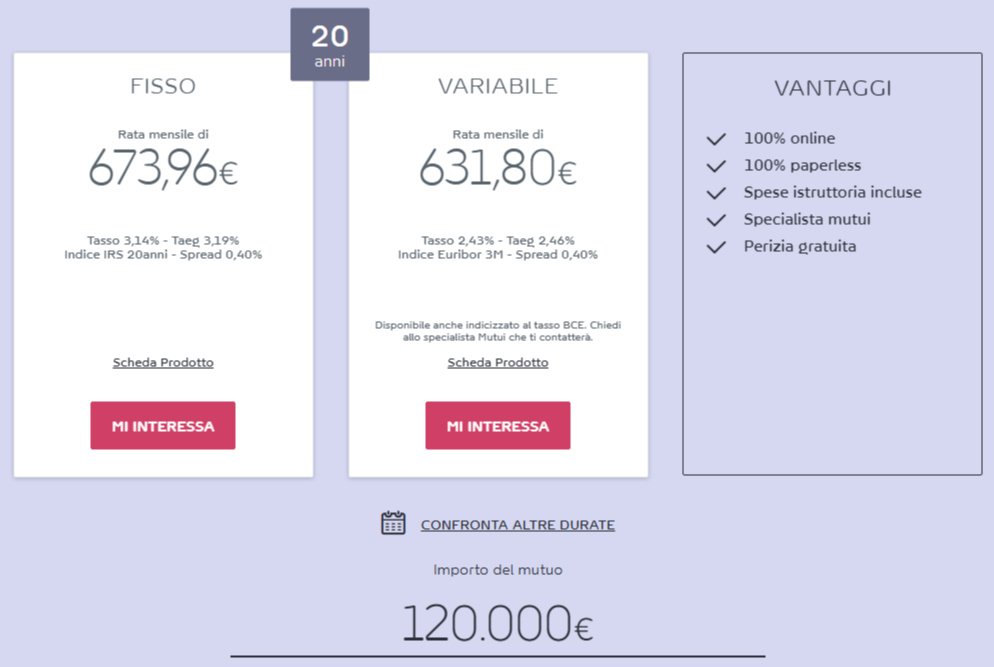Click the checkmark next to Specialista mutui

pos(715,220)
